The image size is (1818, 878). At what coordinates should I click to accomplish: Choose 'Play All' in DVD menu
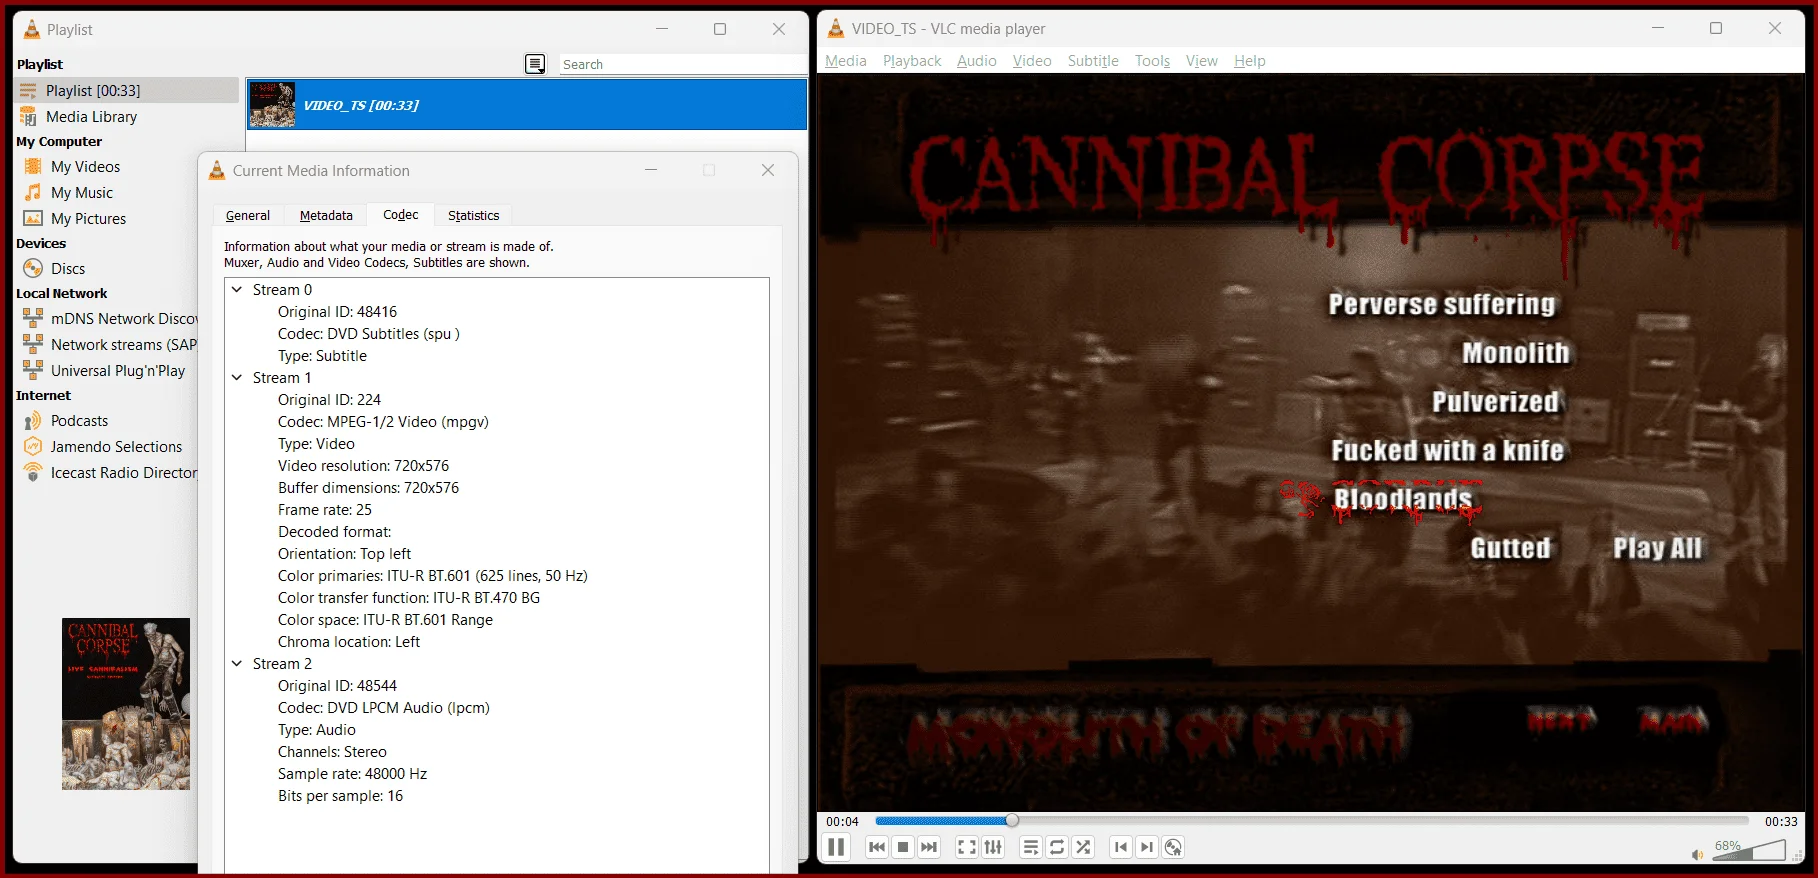(1657, 548)
